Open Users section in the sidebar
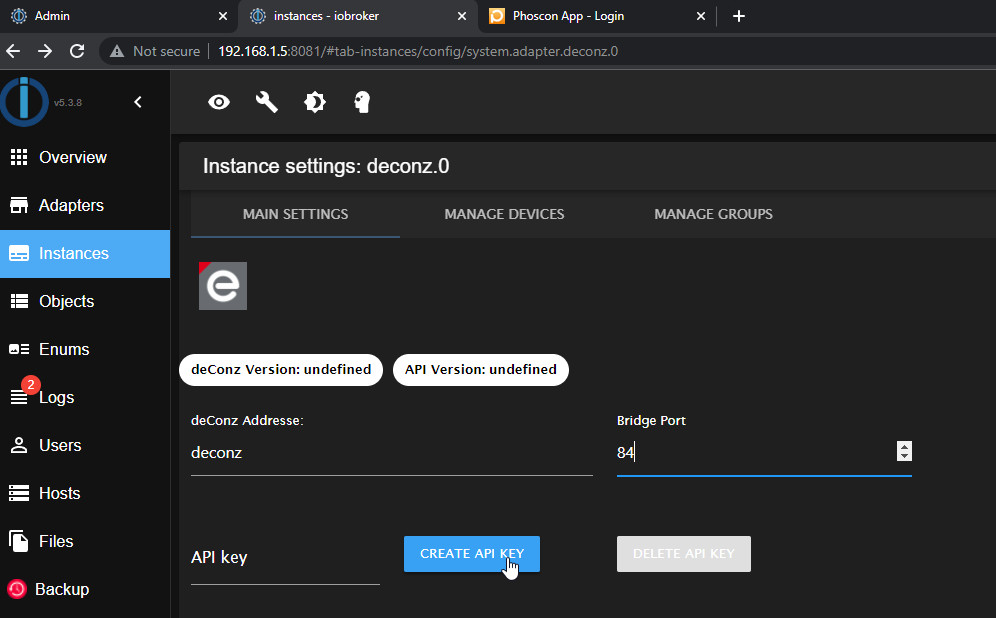 coord(60,445)
